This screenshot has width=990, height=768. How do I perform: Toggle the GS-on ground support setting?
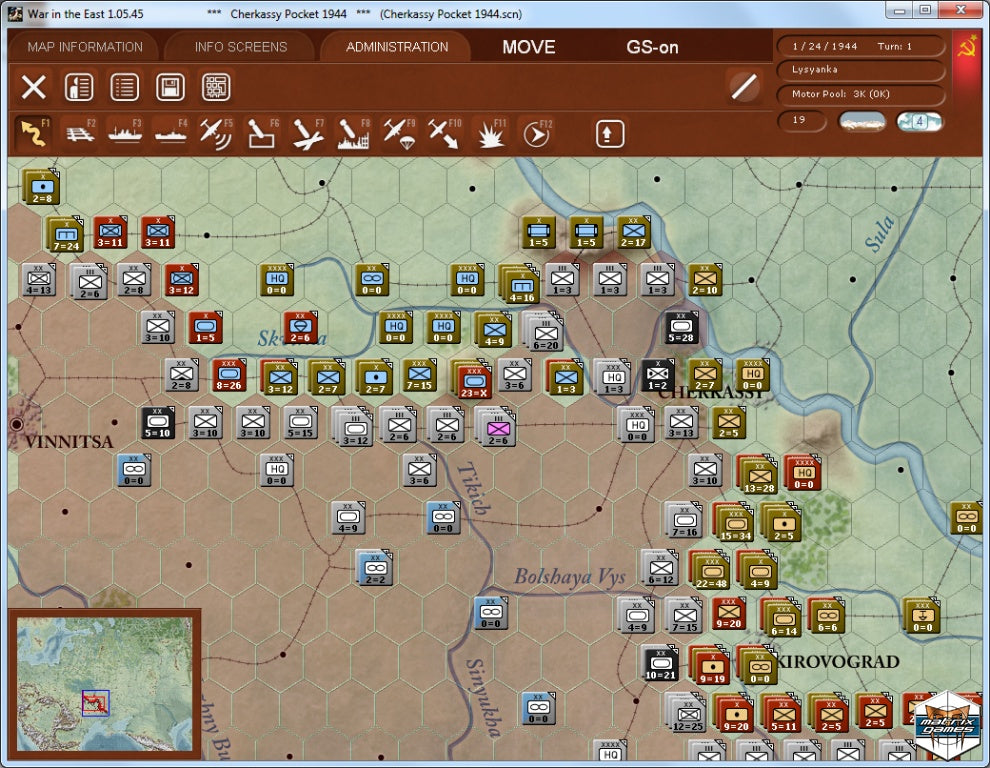point(652,47)
